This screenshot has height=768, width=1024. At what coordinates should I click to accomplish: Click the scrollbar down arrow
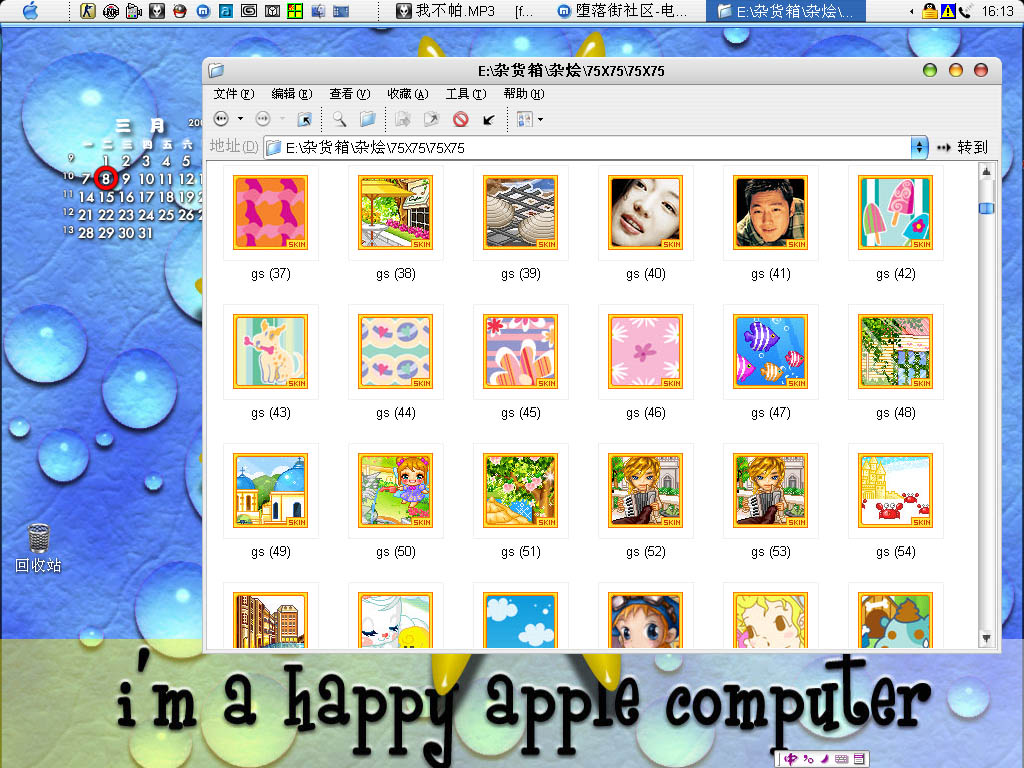coord(986,637)
